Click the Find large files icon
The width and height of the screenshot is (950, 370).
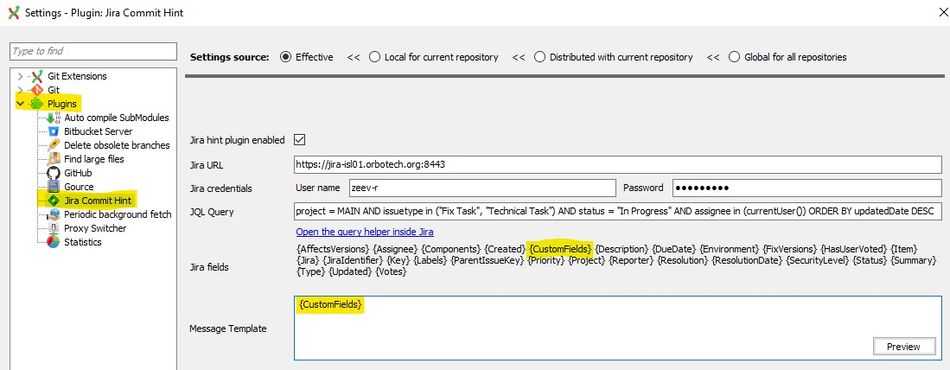pyautogui.click(x=54, y=159)
